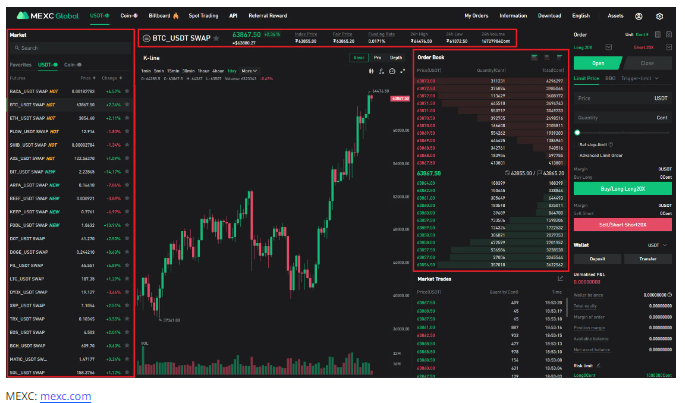Open the MEXC Global home logo

point(48,16)
